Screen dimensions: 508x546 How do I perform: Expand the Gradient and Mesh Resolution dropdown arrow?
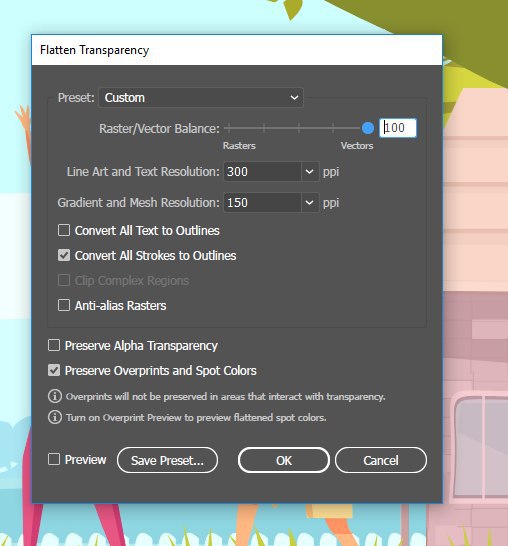tap(310, 203)
